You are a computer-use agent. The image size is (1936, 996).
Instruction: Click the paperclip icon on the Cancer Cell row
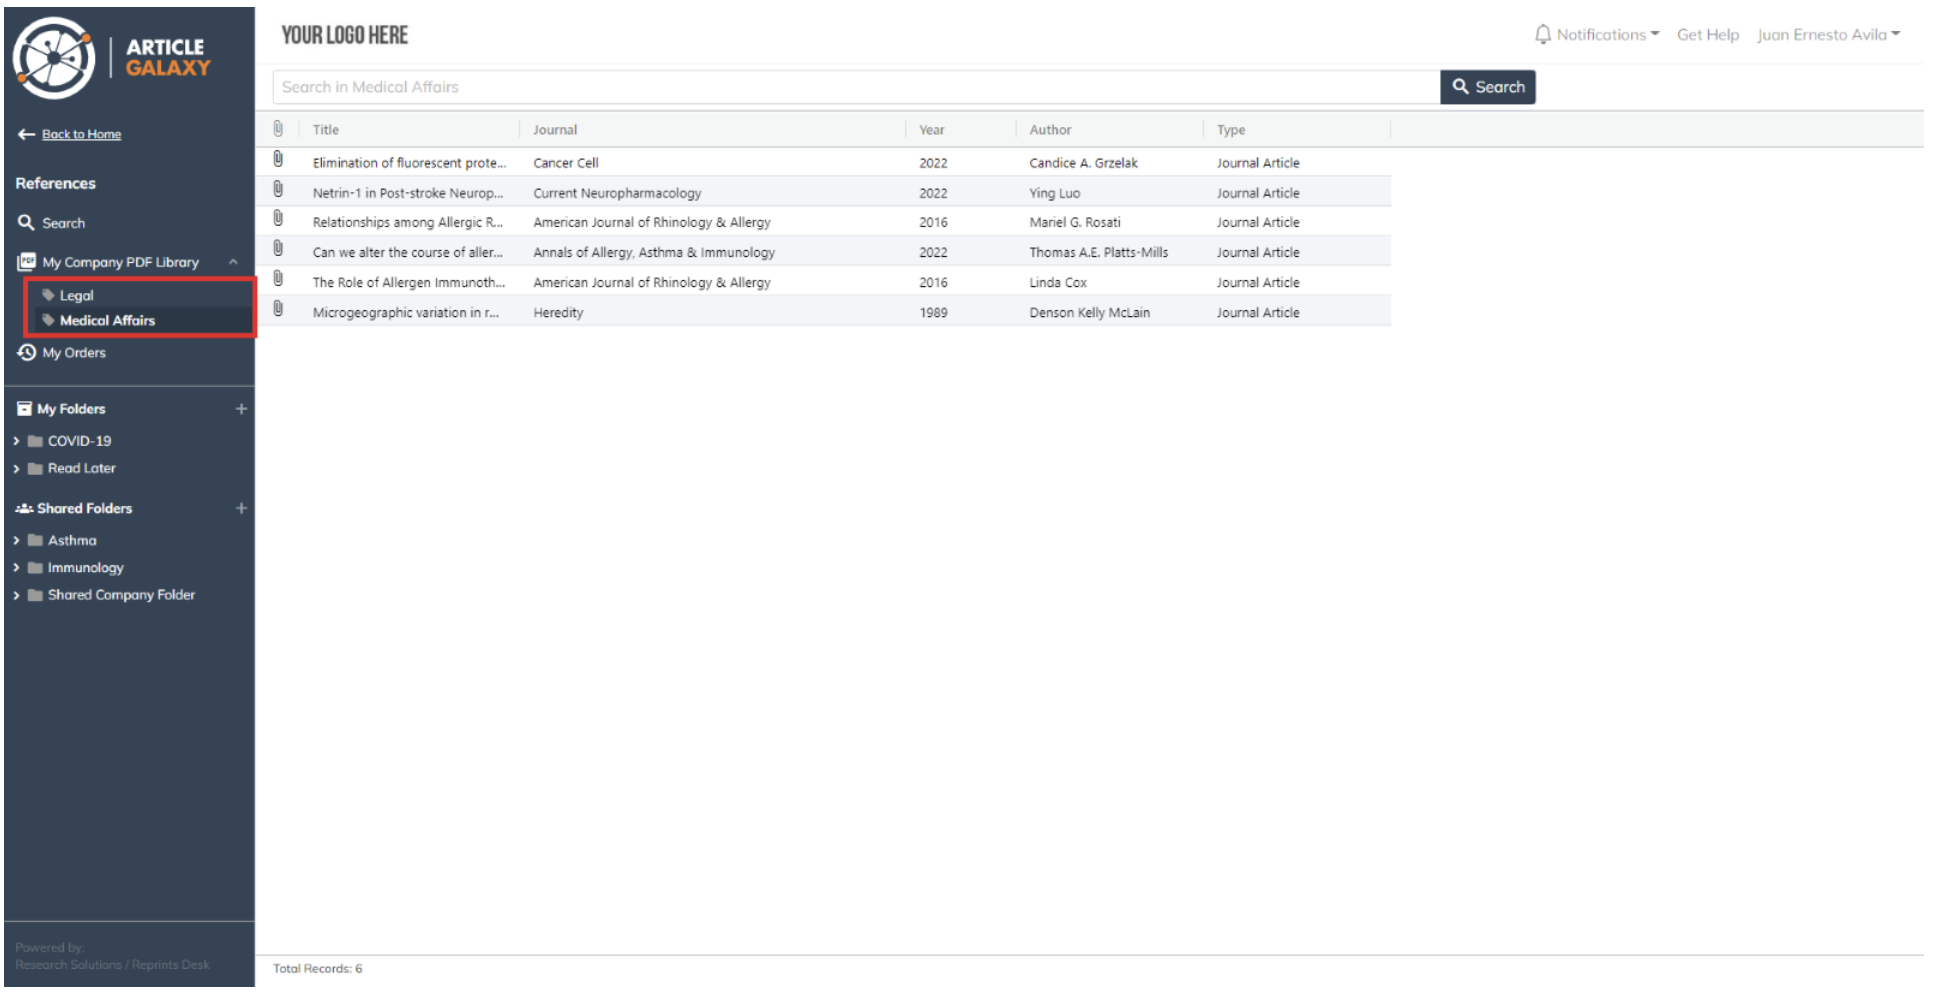(x=278, y=162)
